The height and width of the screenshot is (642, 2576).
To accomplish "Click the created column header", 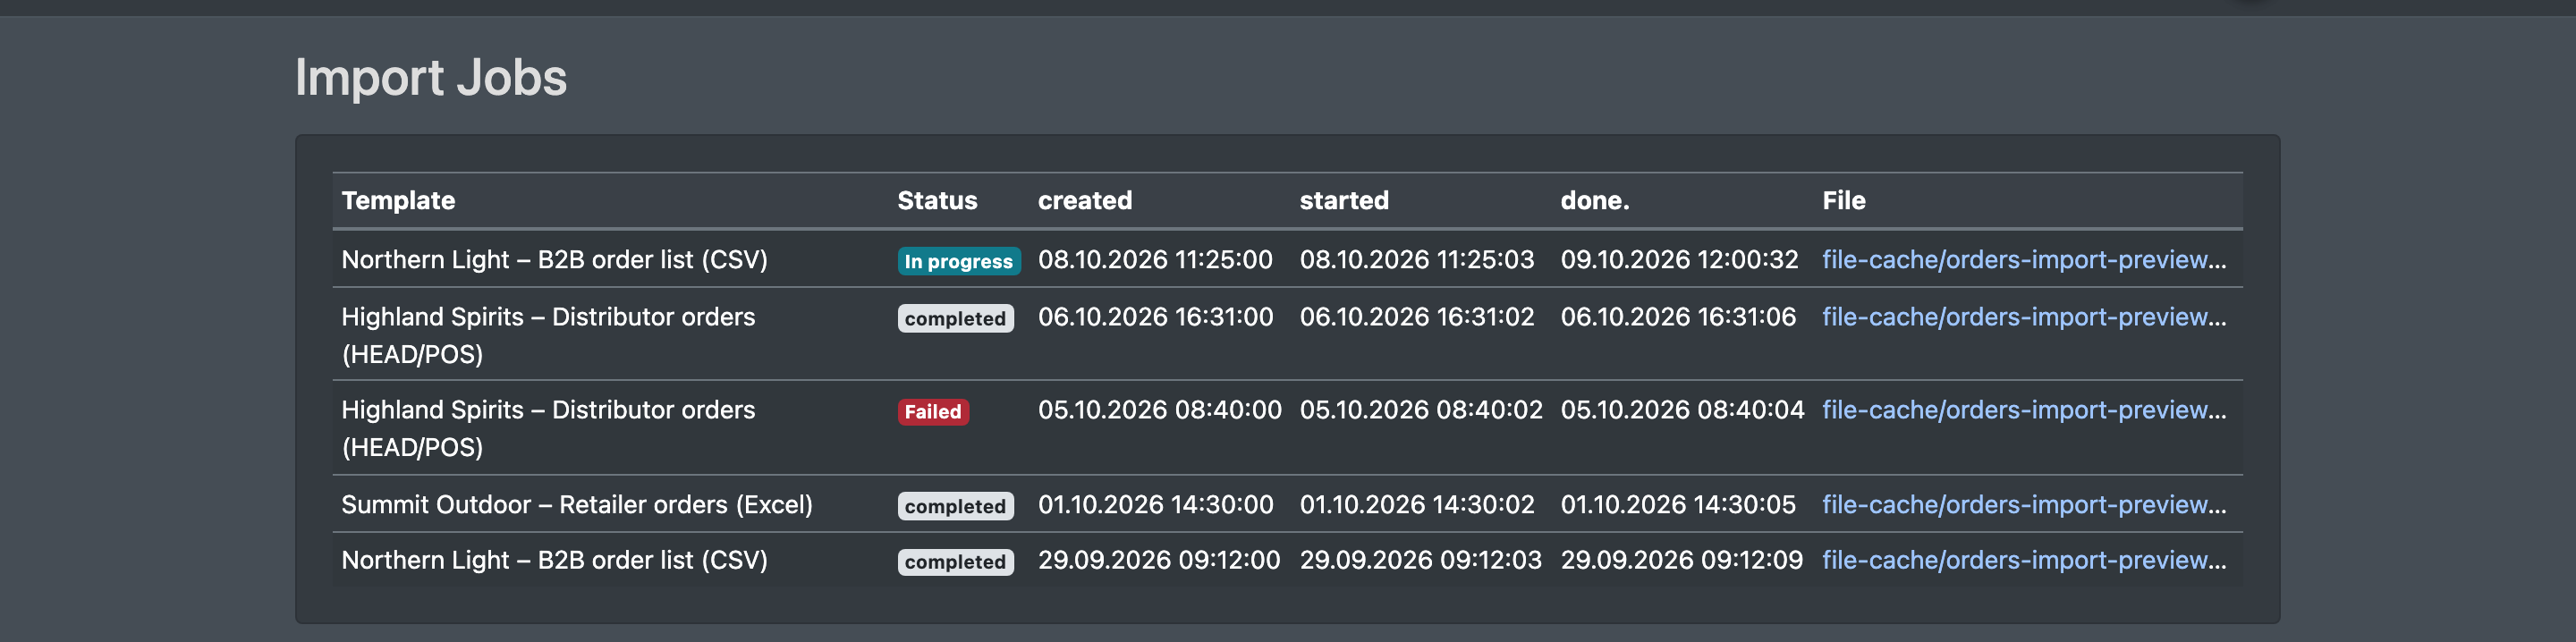I will coord(1085,201).
